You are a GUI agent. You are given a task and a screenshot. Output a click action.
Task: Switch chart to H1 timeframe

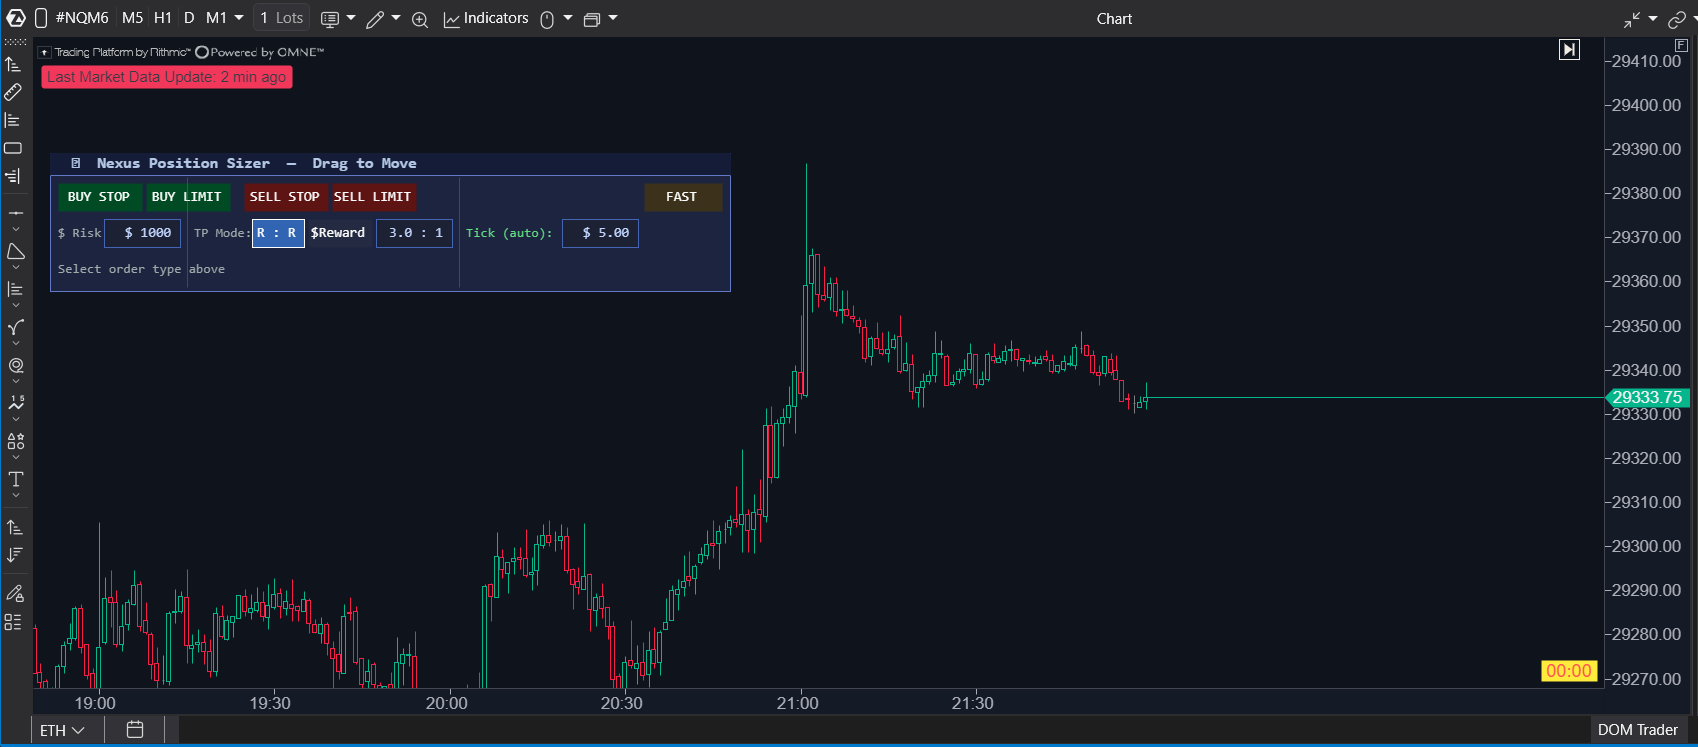163,18
